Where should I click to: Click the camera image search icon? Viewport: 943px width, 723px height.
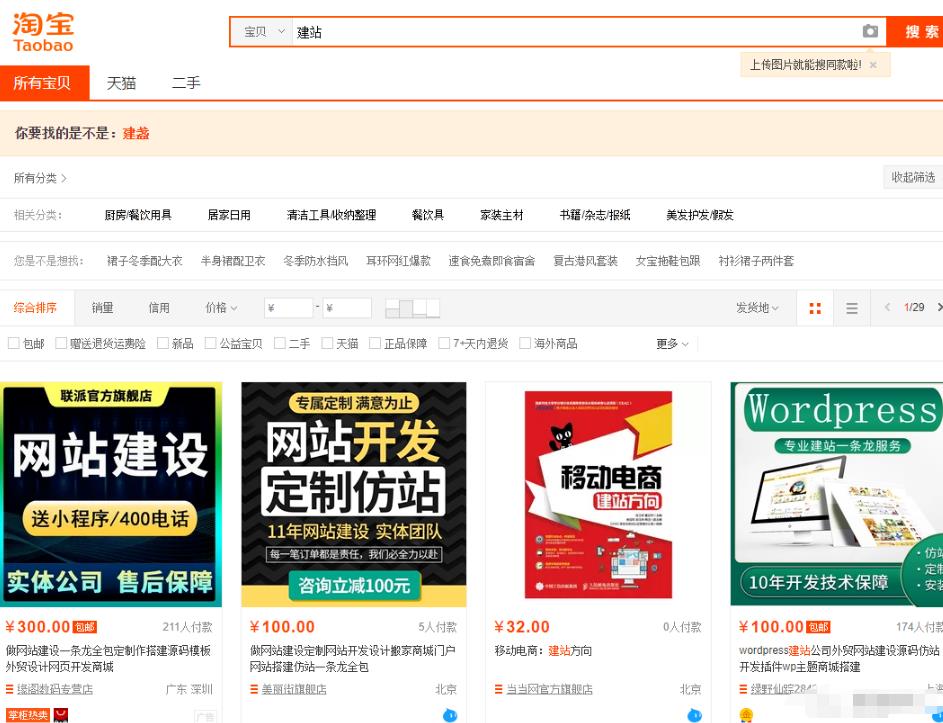pyautogui.click(x=870, y=32)
